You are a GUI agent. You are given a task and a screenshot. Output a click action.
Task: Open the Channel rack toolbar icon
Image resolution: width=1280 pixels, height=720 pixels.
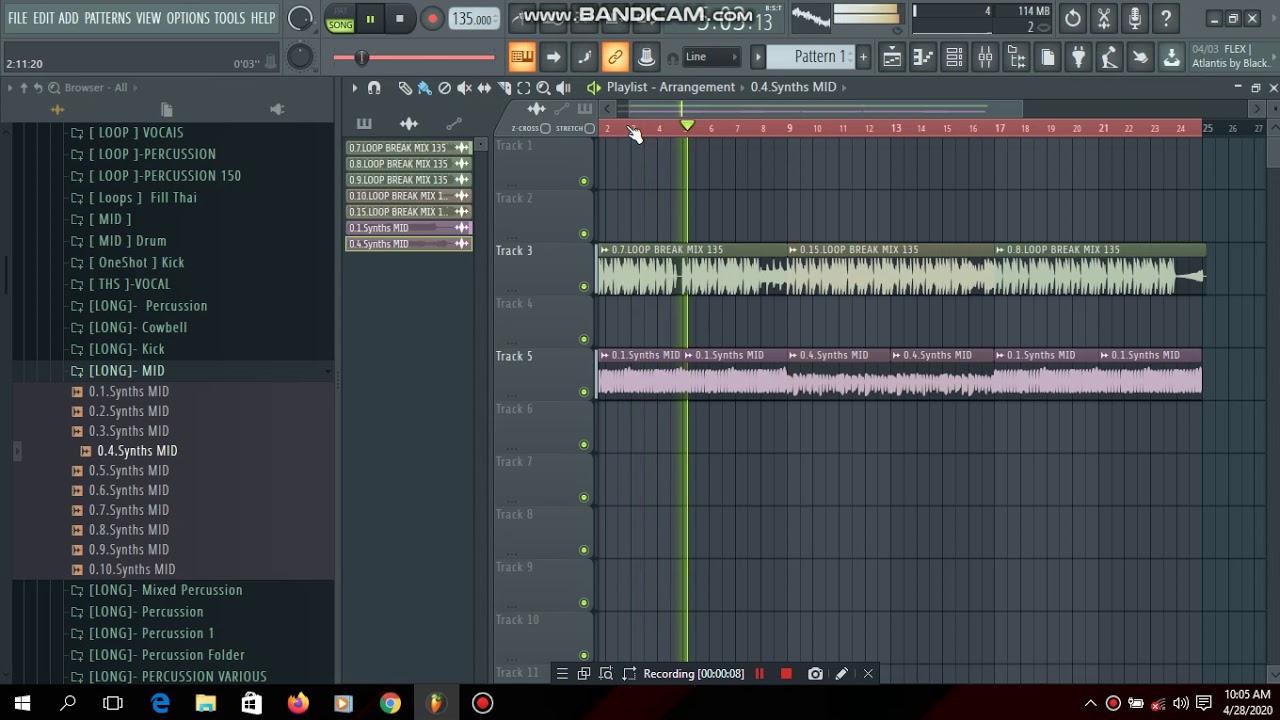(954, 58)
